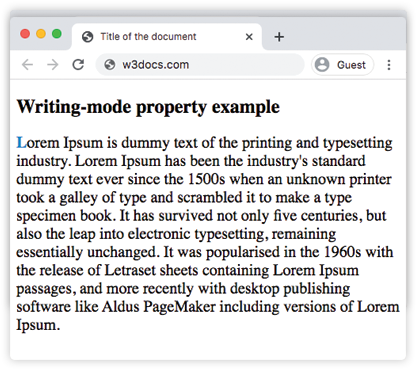Click the globe favicon on the tab
420x380 pixels.
click(x=88, y=37)
